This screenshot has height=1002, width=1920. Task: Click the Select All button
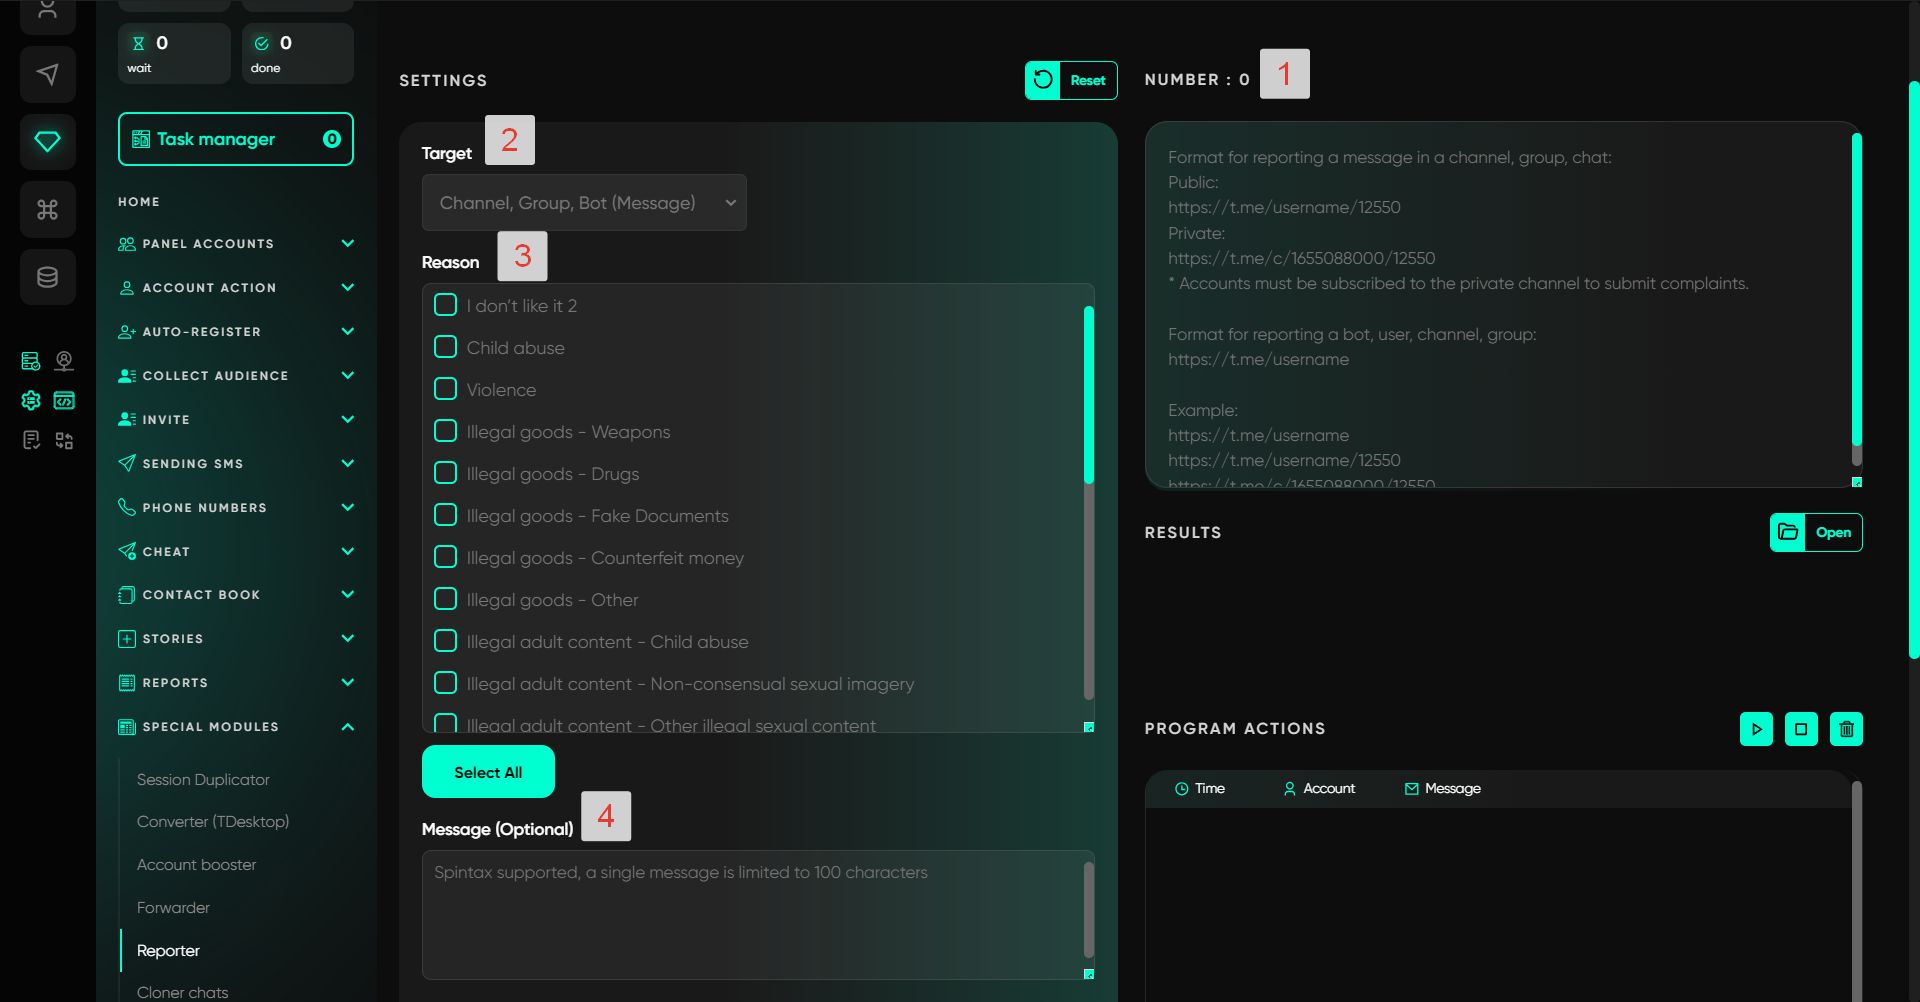click(x=488, y=772)
